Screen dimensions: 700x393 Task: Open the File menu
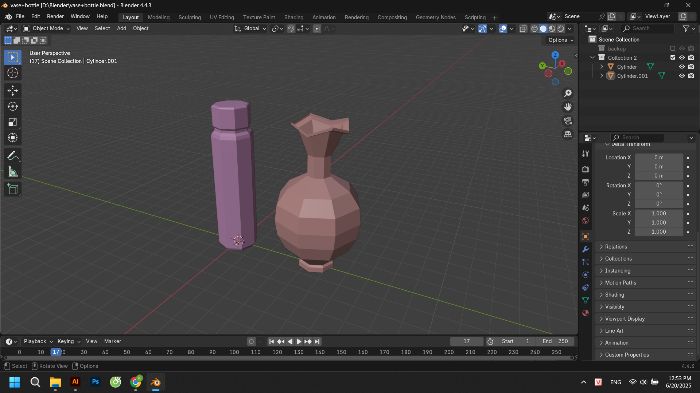20,16
